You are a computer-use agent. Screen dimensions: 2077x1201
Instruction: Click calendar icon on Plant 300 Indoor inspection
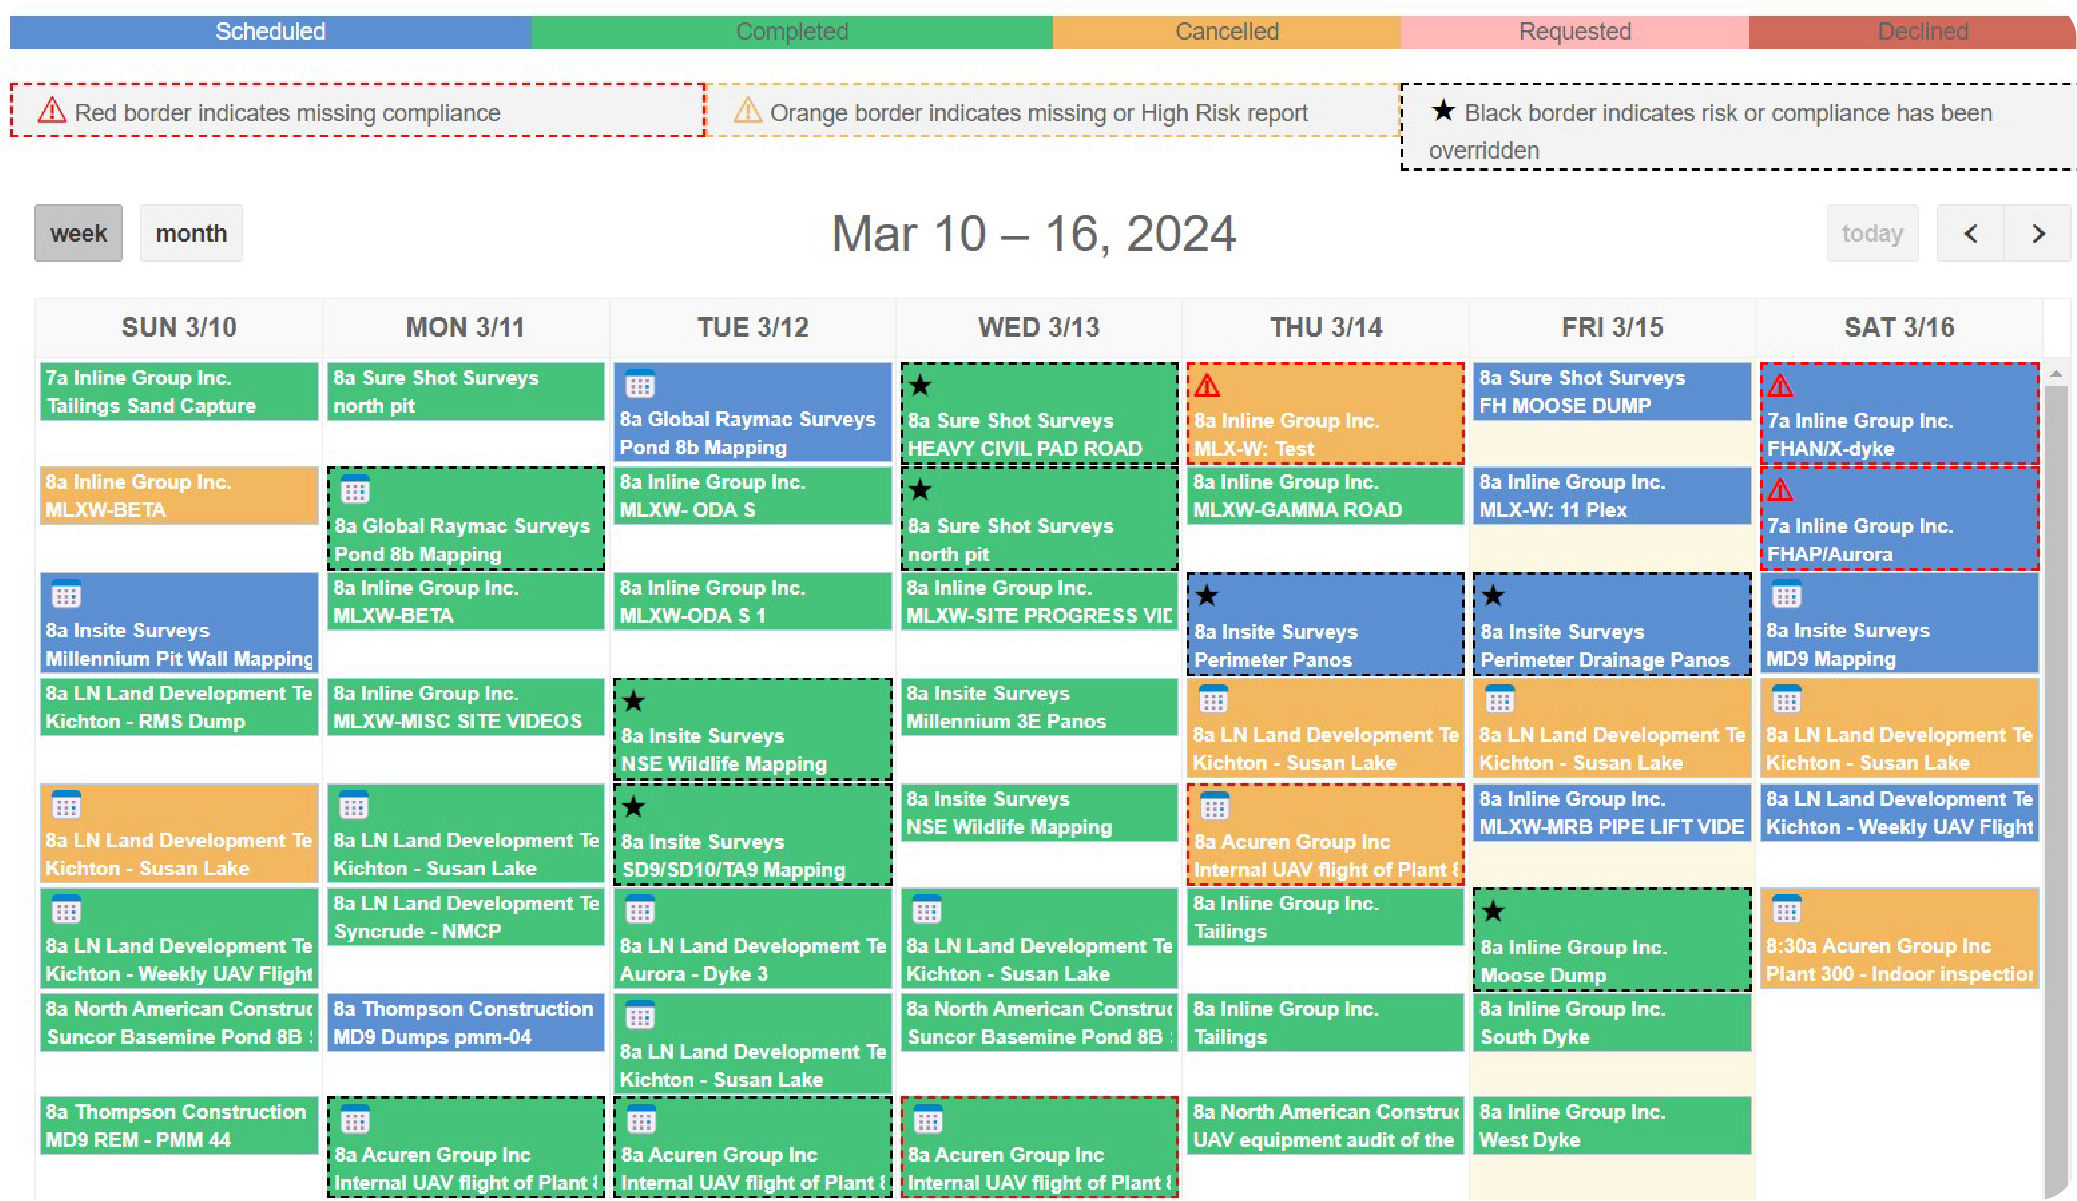tap(1786, 910)
